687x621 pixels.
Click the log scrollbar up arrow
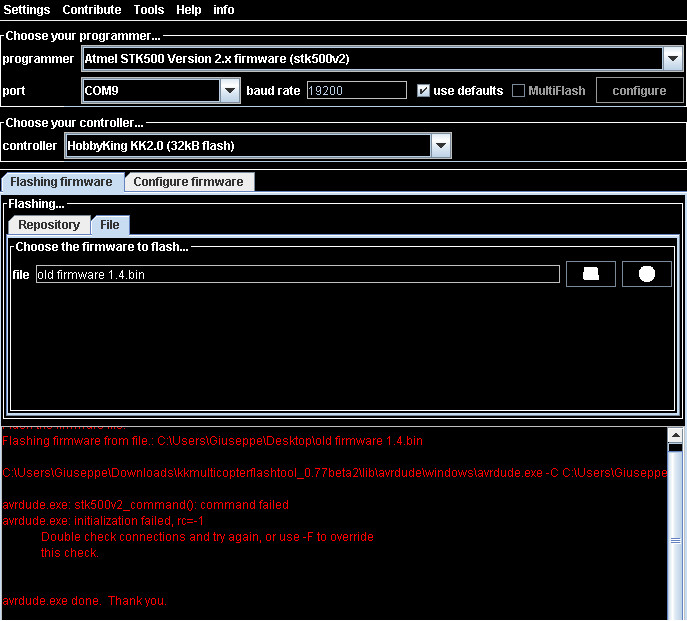click(x=676, y=435)
